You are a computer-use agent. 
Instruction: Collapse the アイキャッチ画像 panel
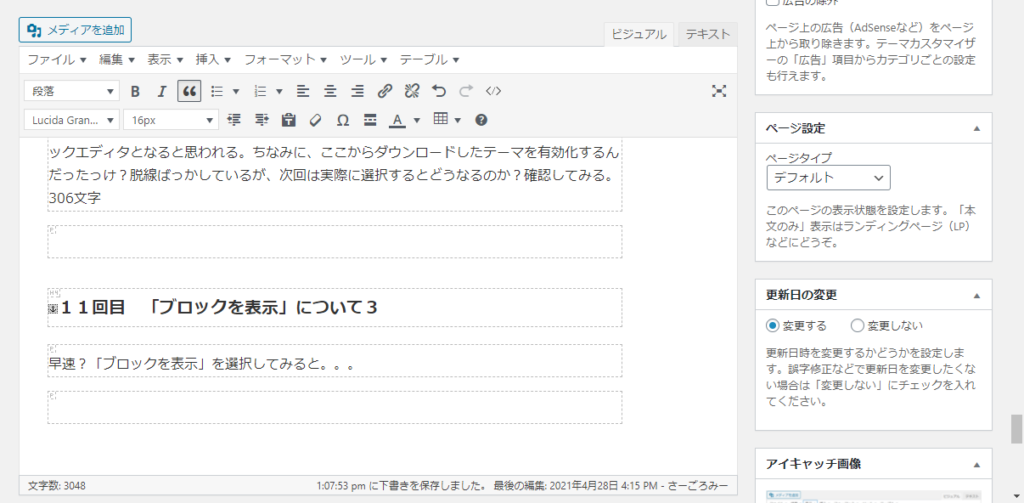(x=977, y=464)
